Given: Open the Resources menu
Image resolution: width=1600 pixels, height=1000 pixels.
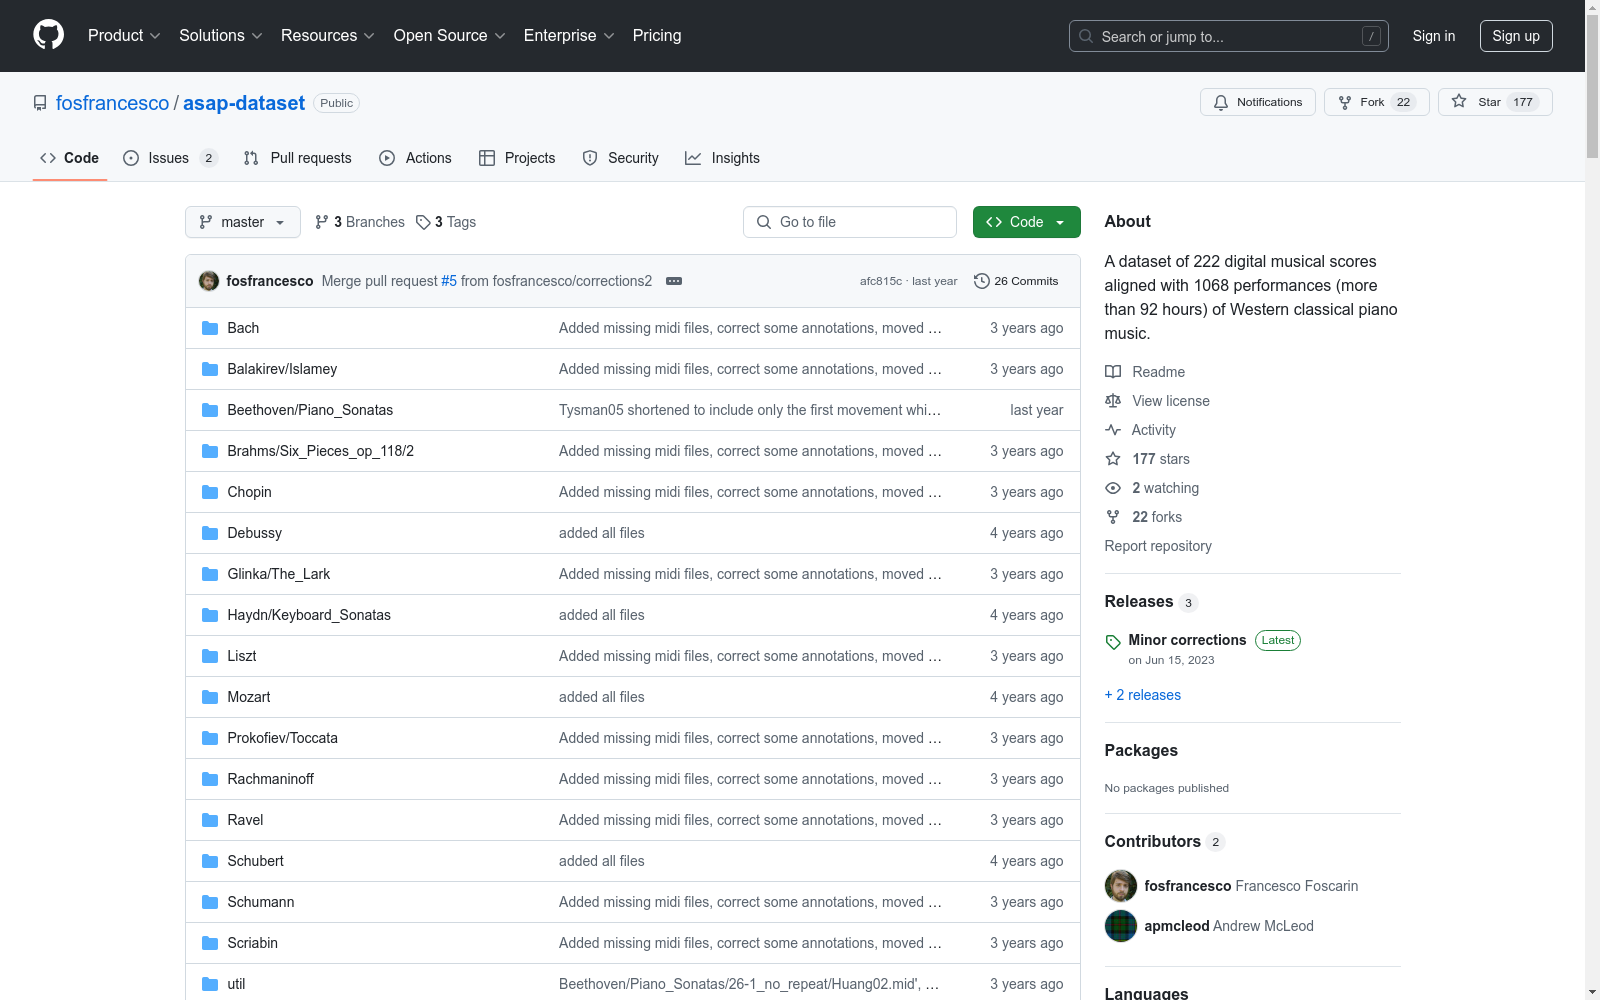Looking at the screenshot, I should [x=328, y=35].
